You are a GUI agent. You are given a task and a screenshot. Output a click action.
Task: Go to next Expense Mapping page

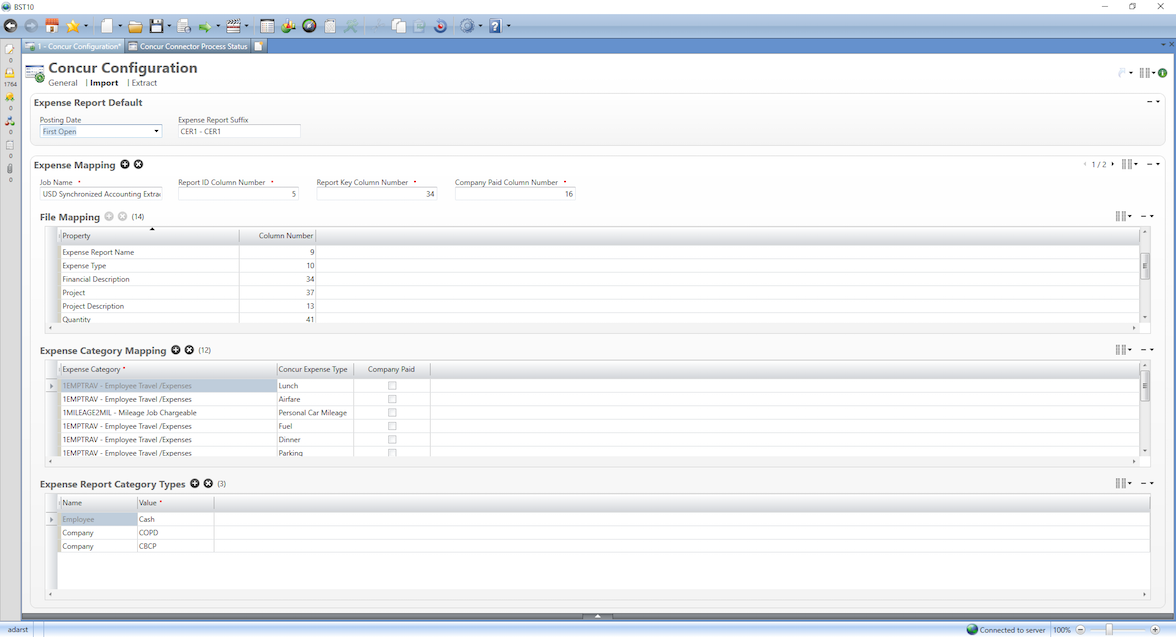click(1112, 164)
